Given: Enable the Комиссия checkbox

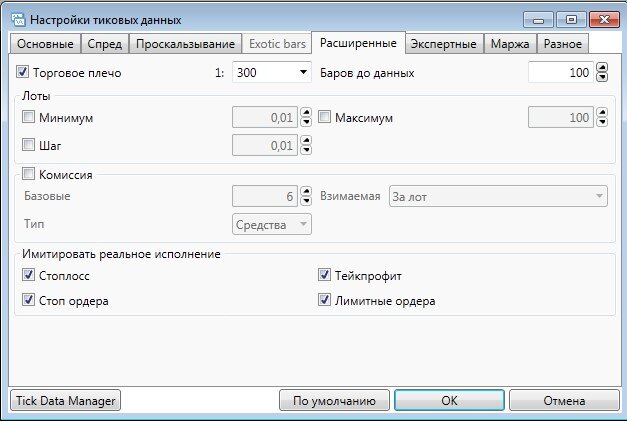Looking at the screenshot, I should (x=28, y=174).
